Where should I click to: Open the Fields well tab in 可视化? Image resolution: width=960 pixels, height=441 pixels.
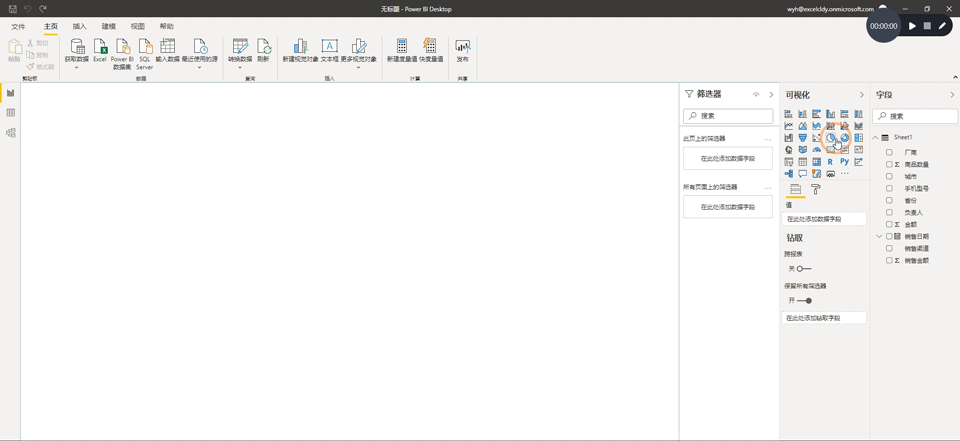point(795,189)
